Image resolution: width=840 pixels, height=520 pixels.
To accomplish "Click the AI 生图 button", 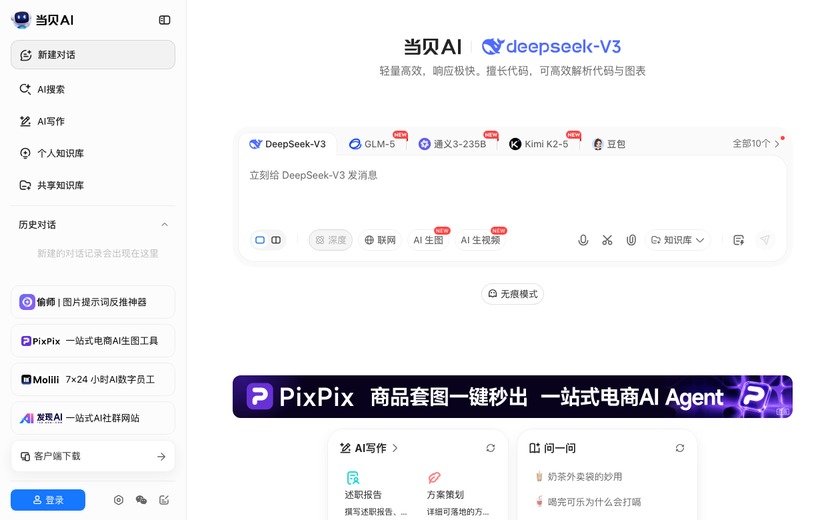I will click(x=429, y=240).
